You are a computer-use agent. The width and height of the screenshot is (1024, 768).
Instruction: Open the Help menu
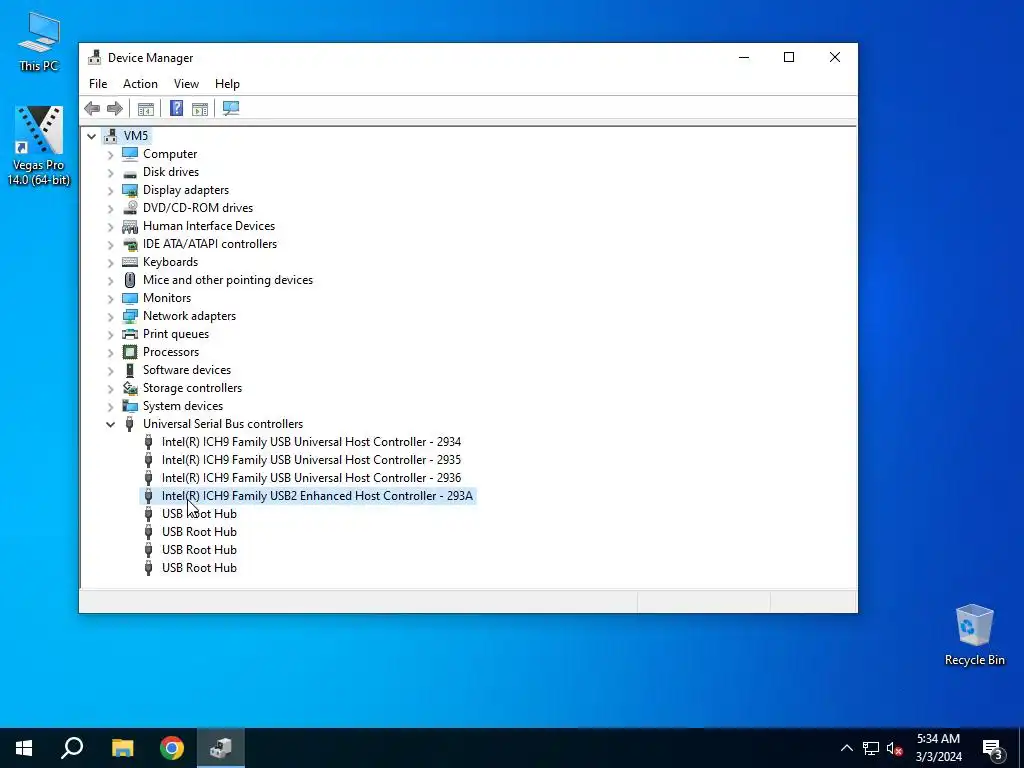(227, 84)
